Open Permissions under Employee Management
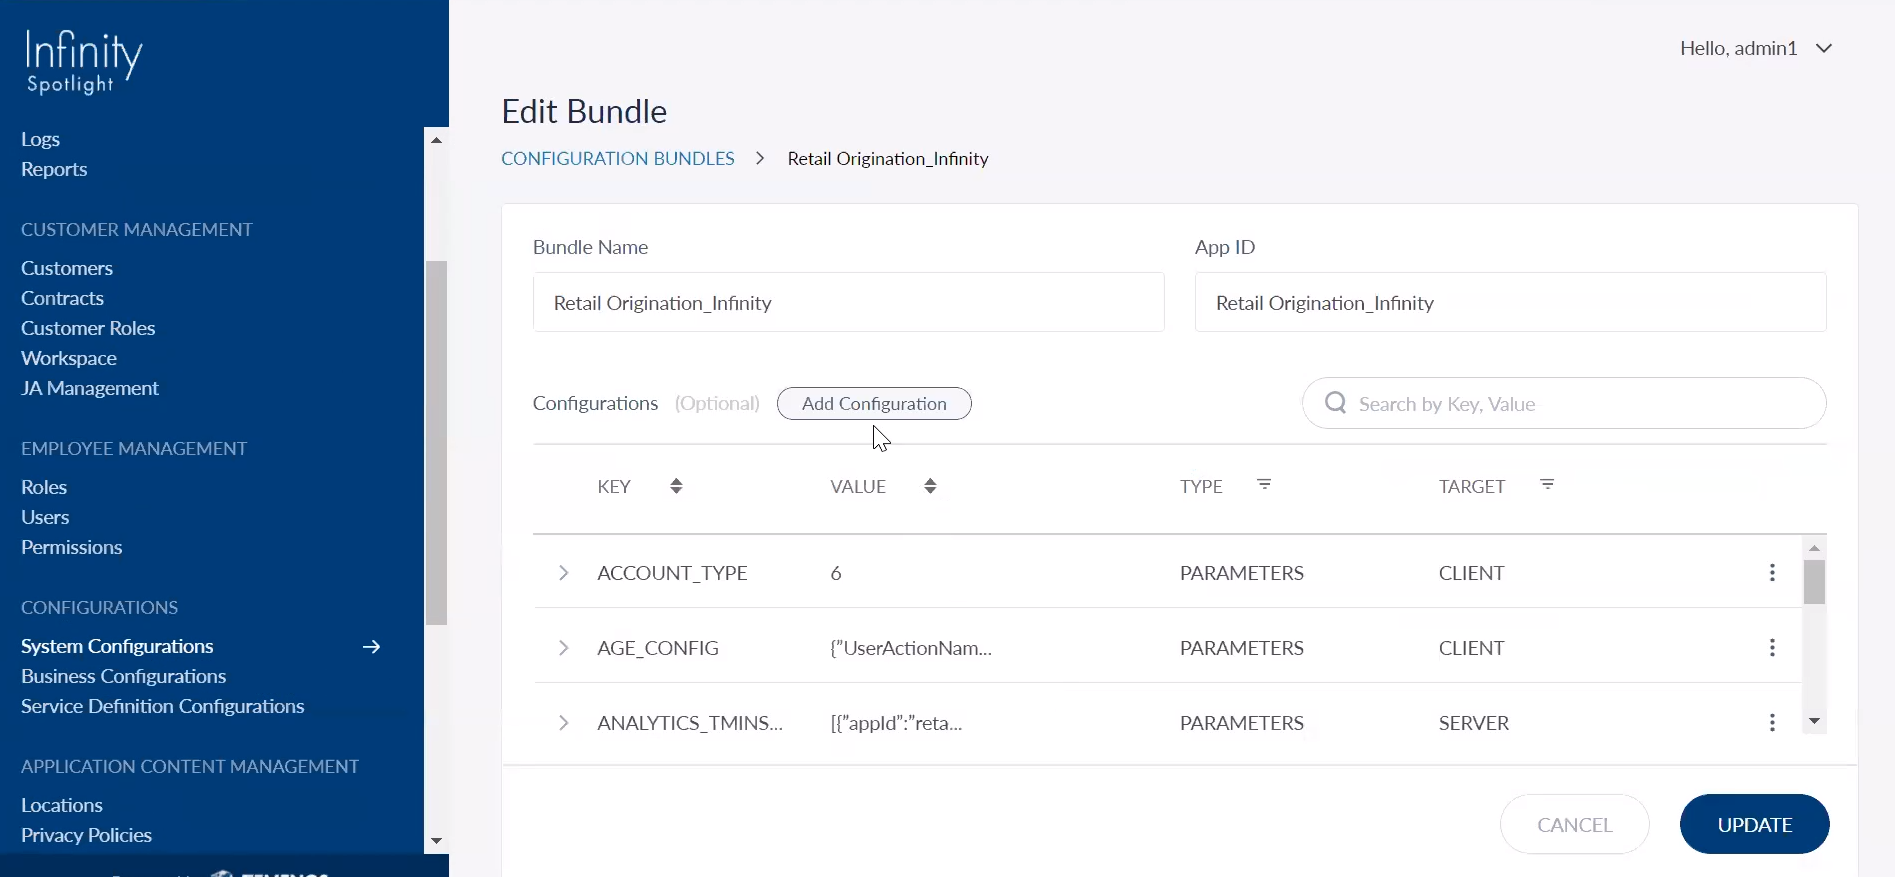The width and height of the screenshot is (1895, 877). coord(71,547)
